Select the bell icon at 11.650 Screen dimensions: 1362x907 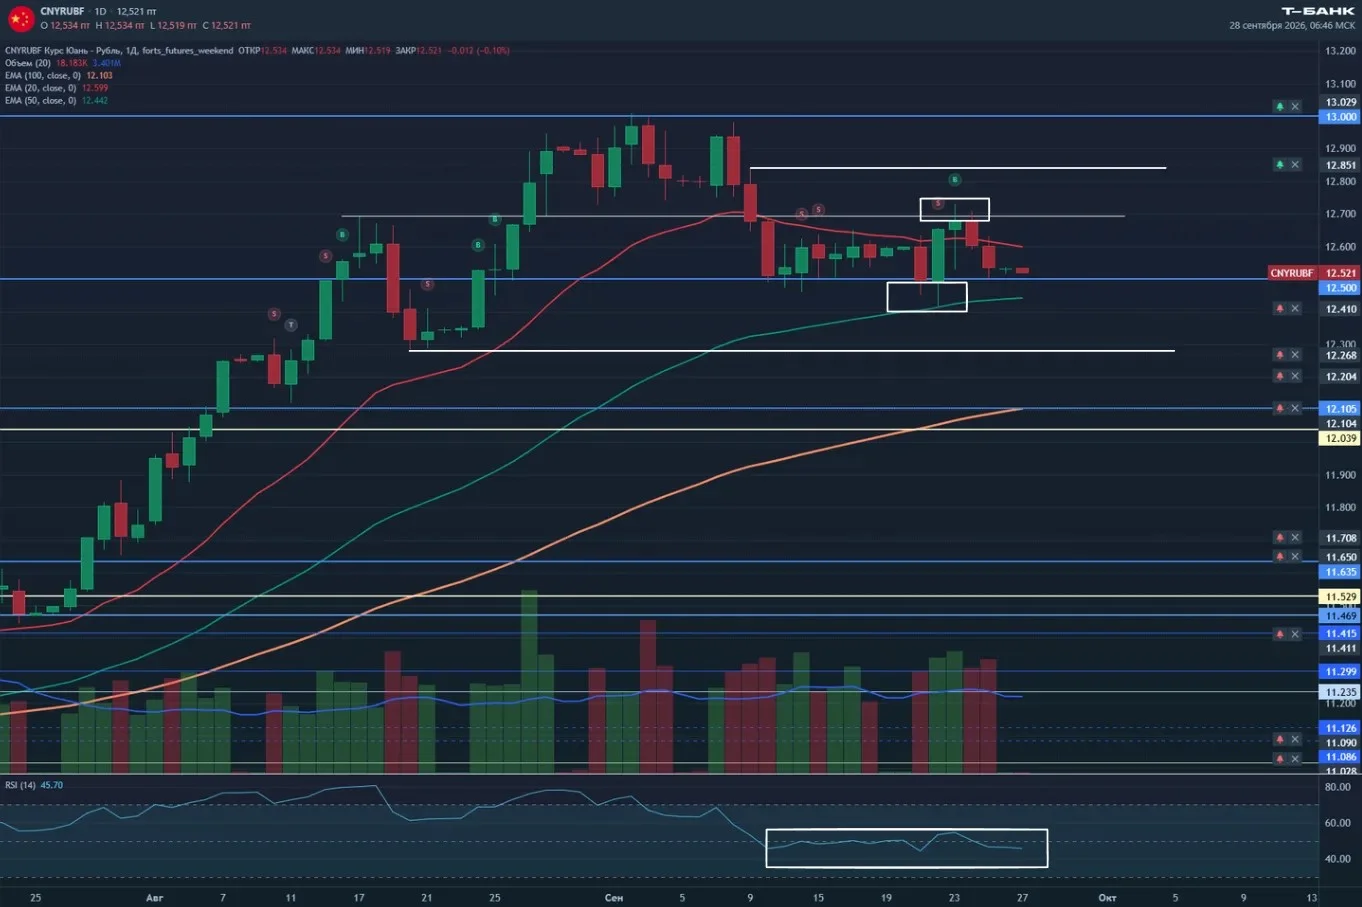point(1280,556)
